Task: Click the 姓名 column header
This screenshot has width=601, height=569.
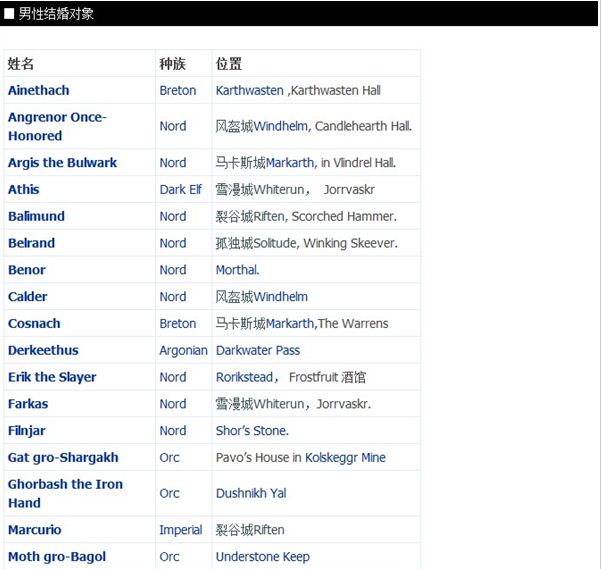Action: point(21,64)
